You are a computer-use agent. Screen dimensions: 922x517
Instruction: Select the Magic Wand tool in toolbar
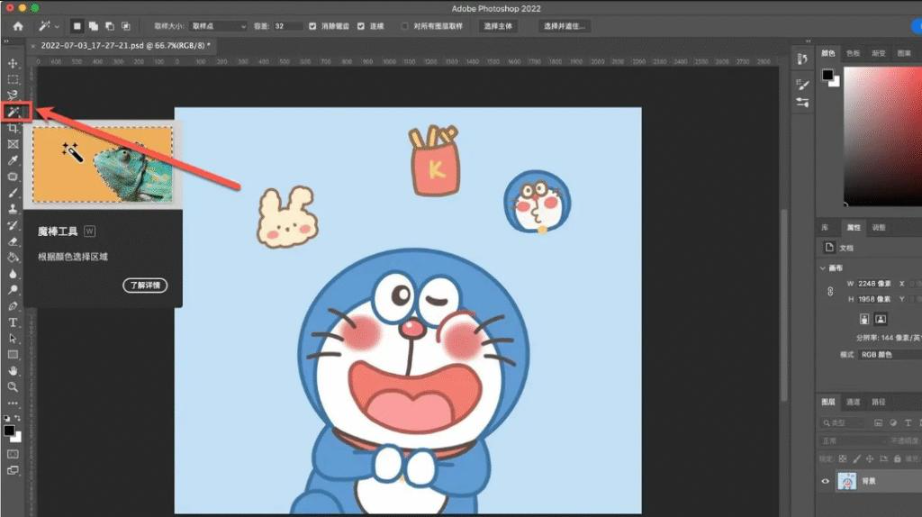click(13, 112)
